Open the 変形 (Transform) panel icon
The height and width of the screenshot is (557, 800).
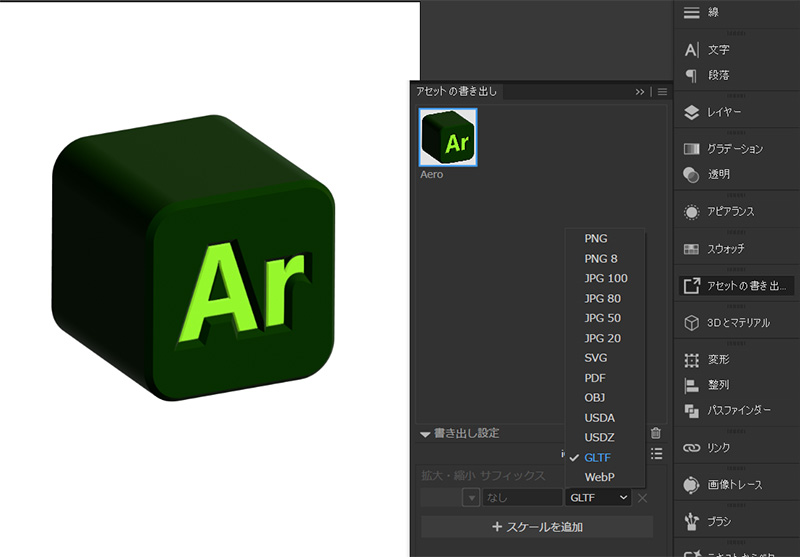pos(691,360)
